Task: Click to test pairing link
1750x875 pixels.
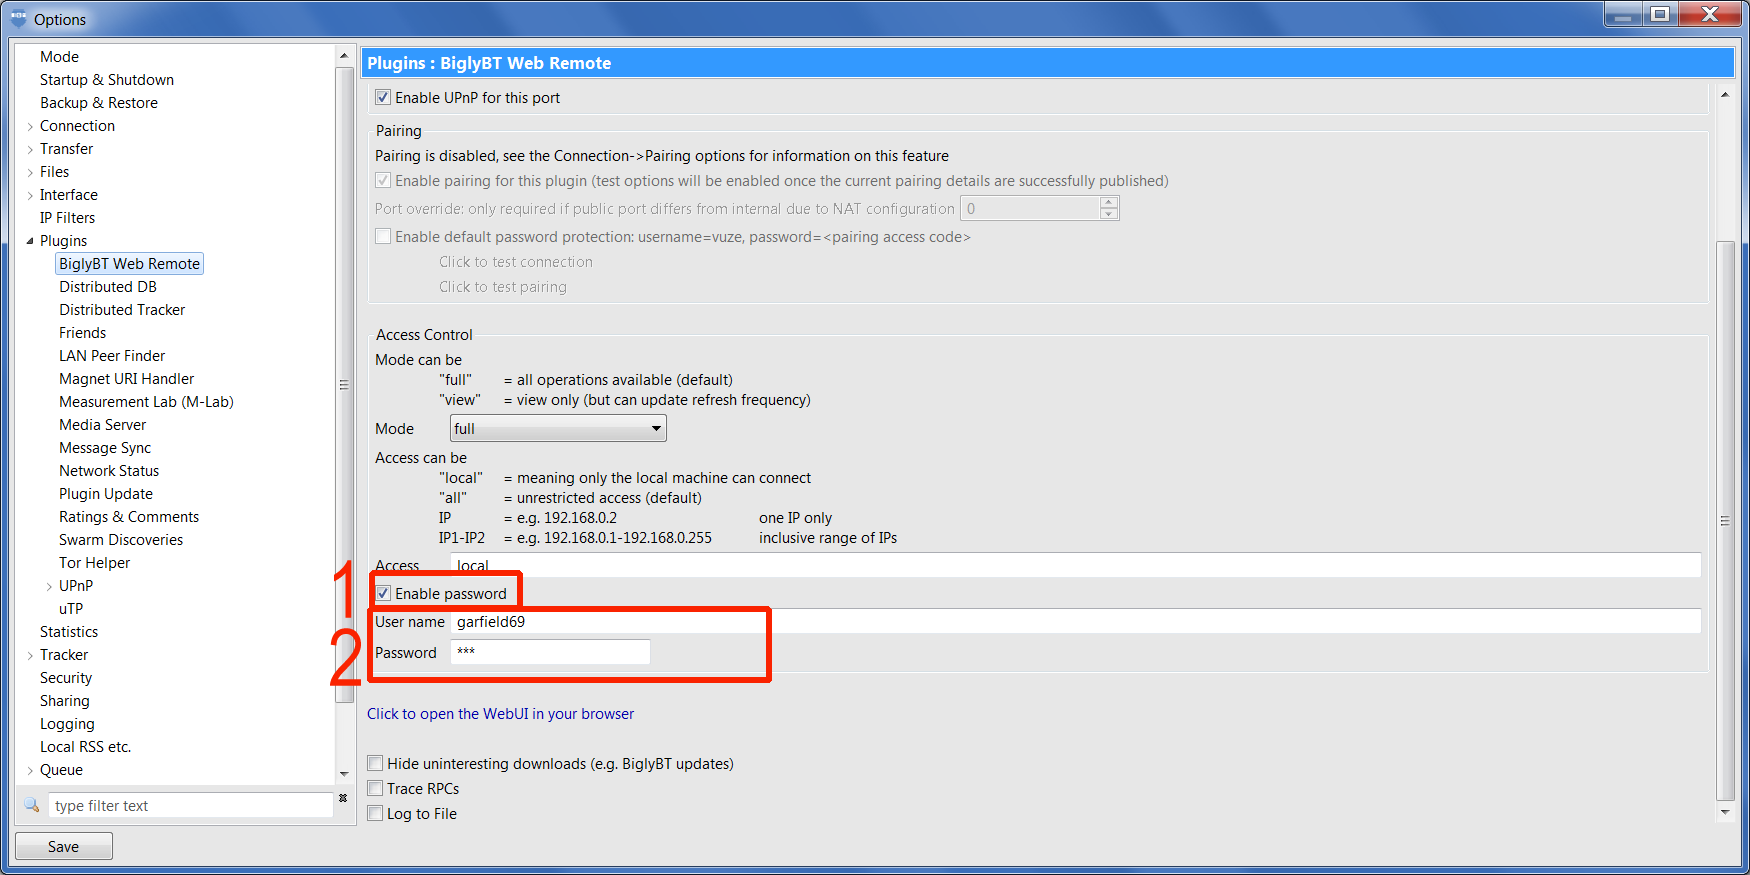Action: [x=503, y=287]
